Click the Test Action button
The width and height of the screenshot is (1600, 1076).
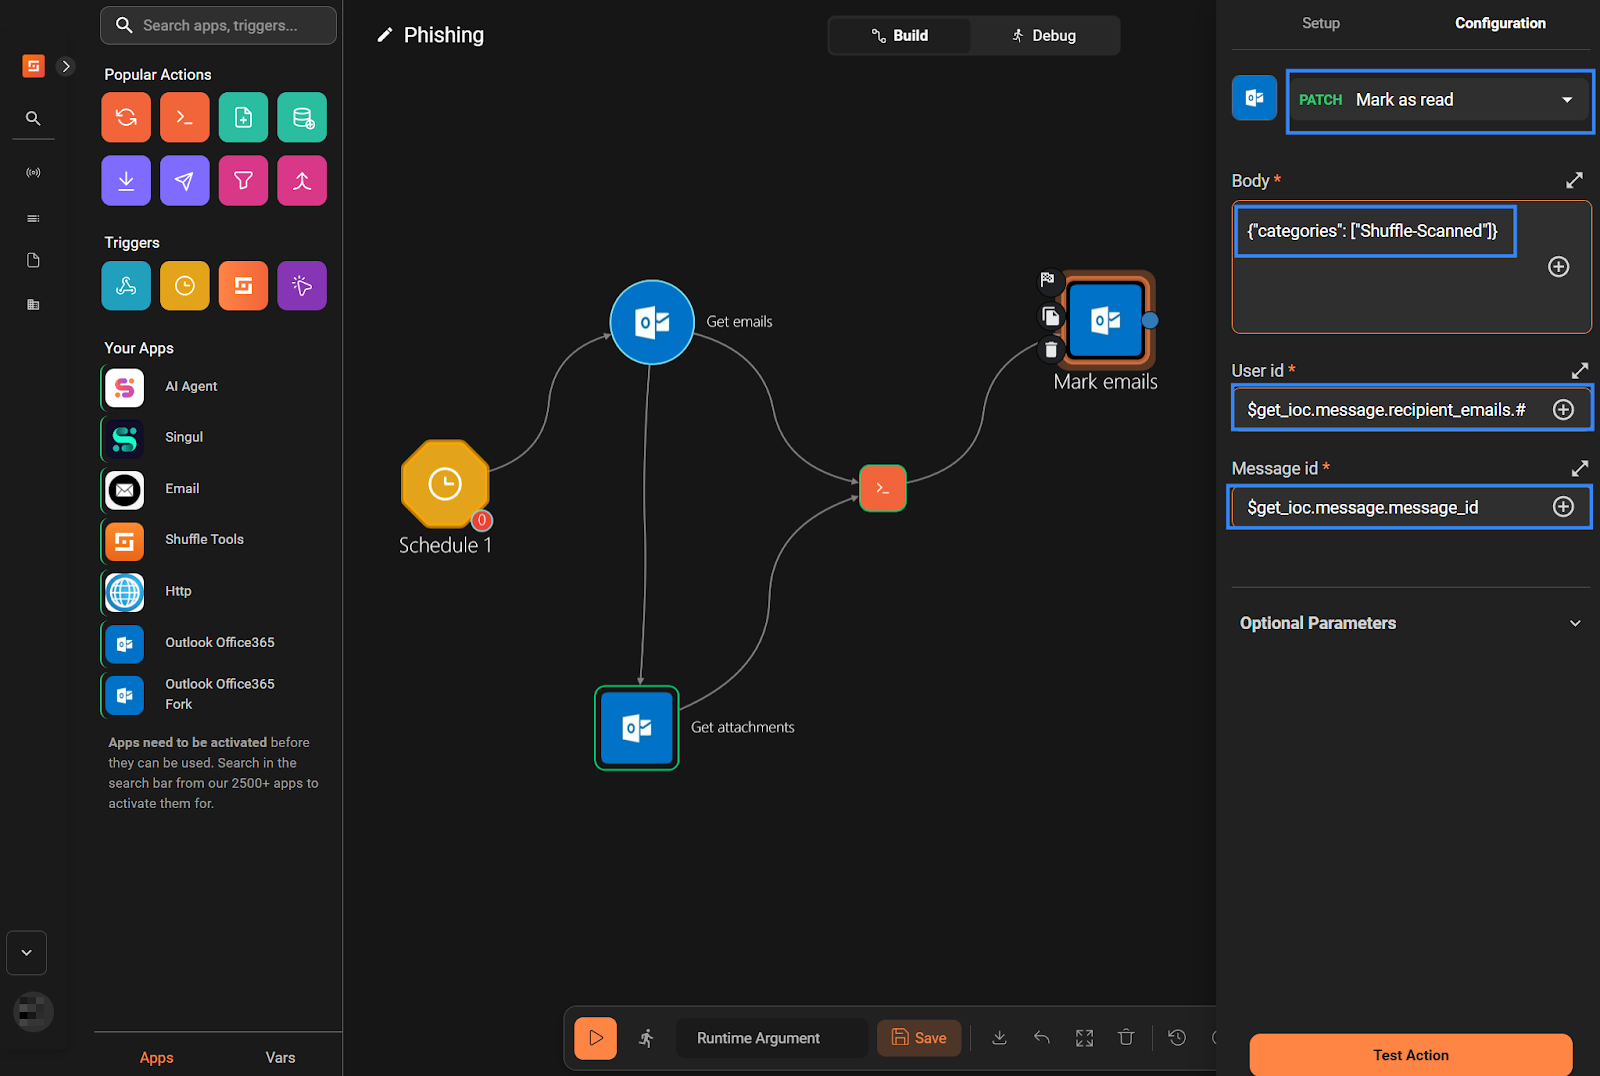pyautogui.click(x=1410, y=1055)
